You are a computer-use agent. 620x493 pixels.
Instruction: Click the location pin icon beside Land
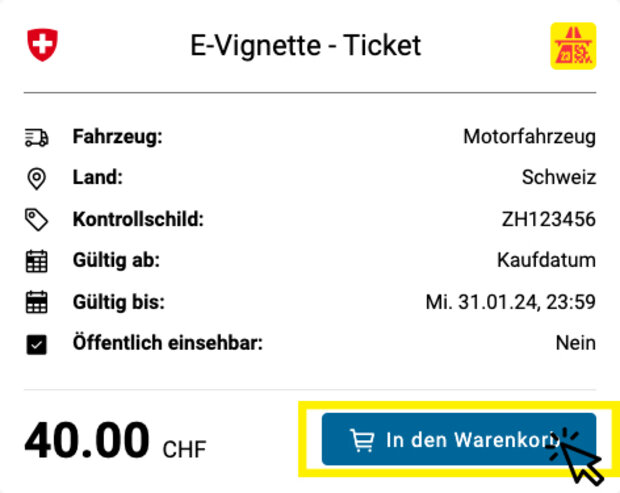(x=36, y=179)
